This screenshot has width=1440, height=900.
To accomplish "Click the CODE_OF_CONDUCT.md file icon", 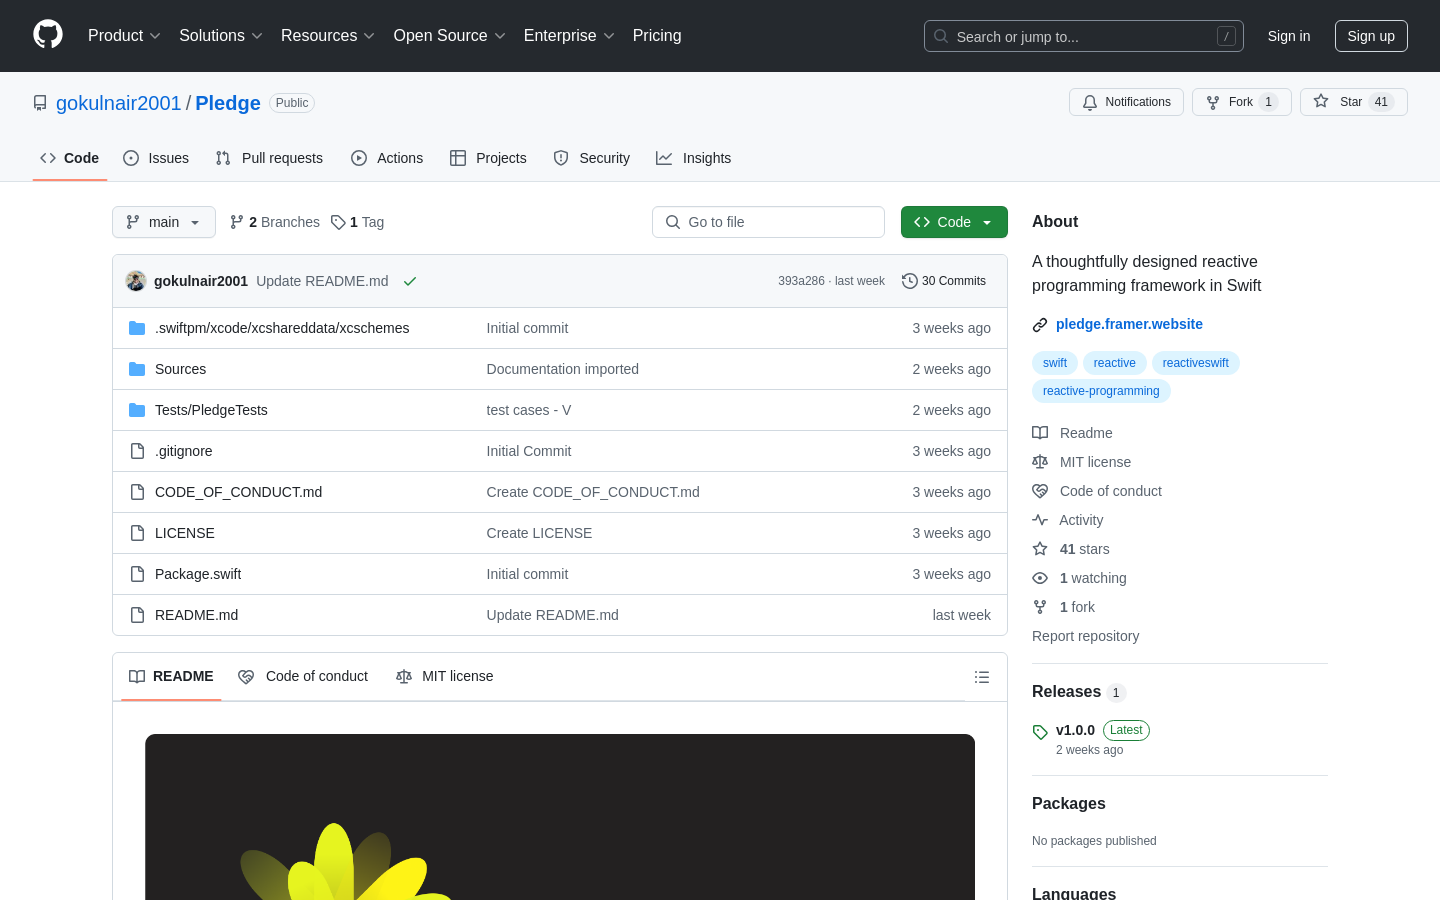I will [x=137, y=492].
